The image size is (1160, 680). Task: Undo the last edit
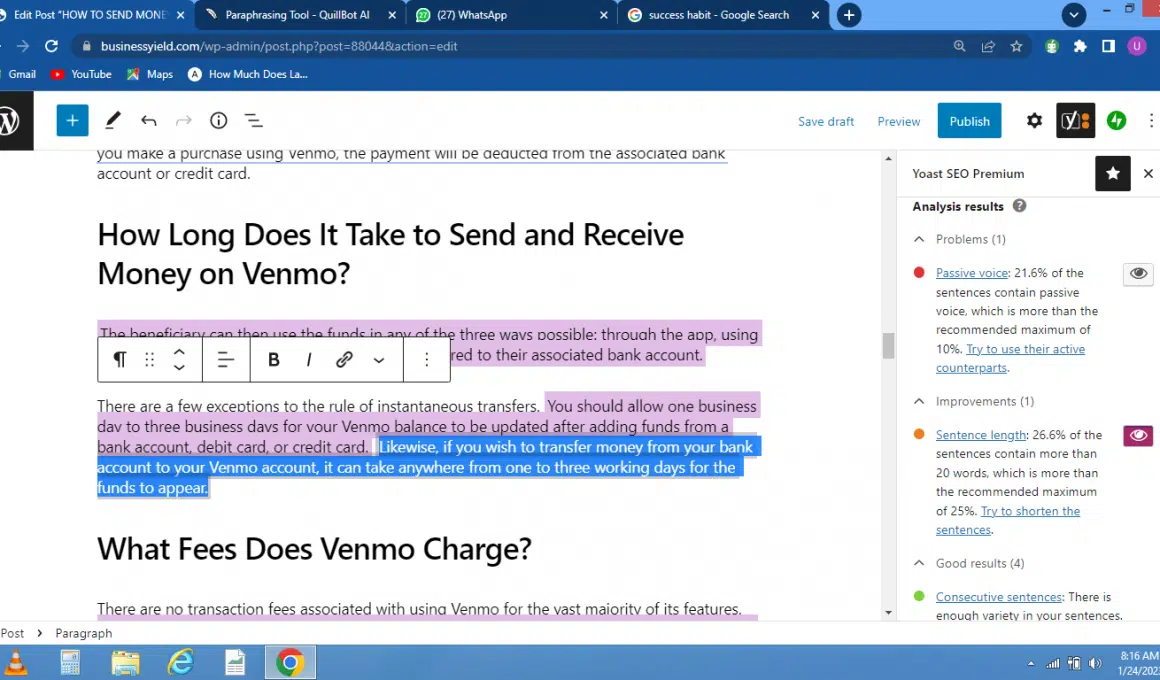point(149,121)
